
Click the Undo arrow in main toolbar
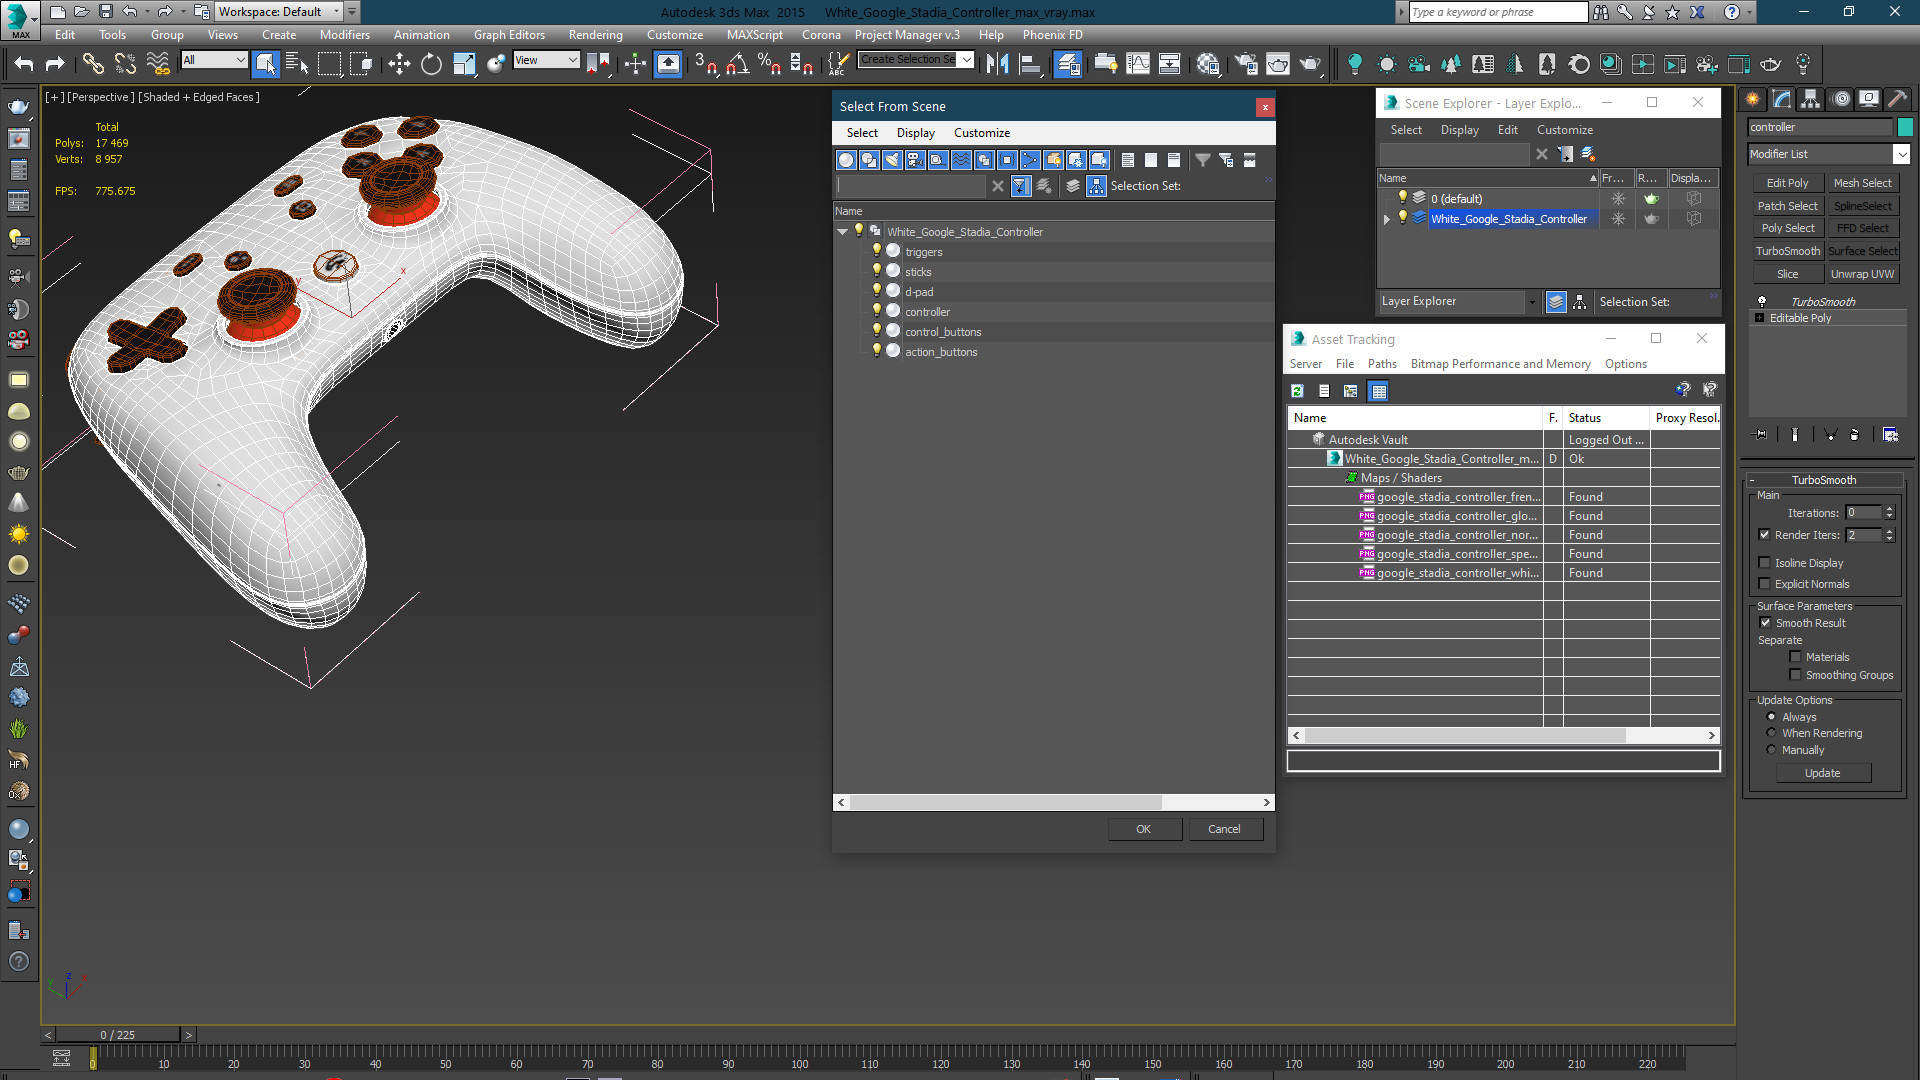tap(24, 64)
